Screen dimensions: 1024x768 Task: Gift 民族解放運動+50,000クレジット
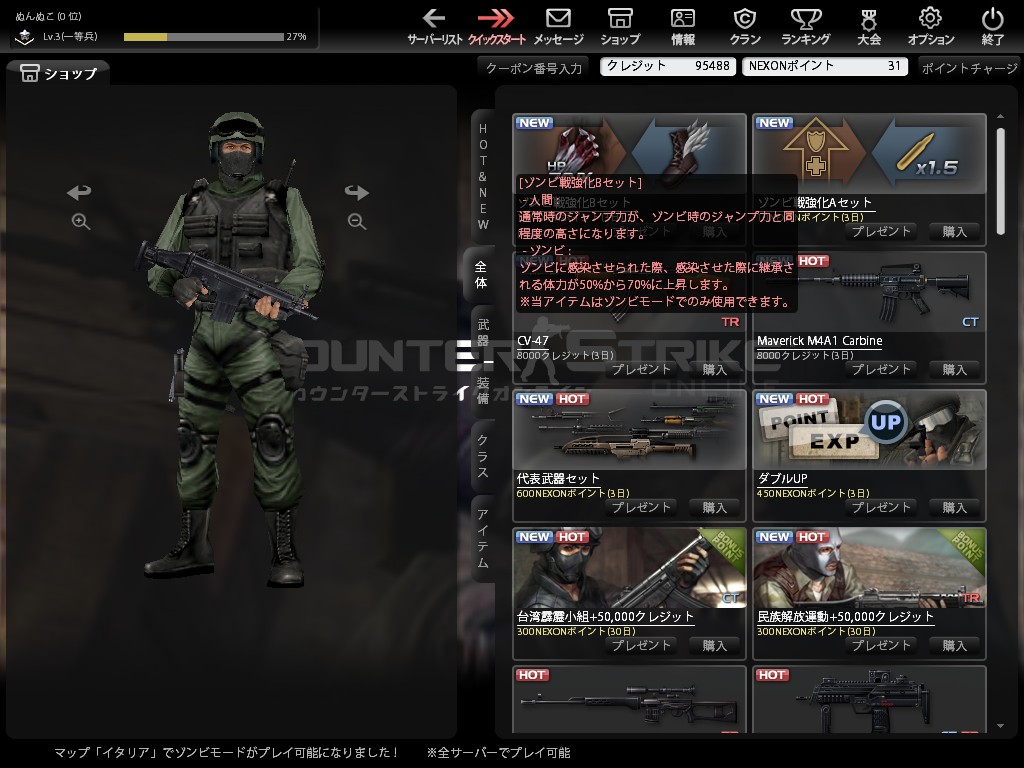(x=880, y=645)
